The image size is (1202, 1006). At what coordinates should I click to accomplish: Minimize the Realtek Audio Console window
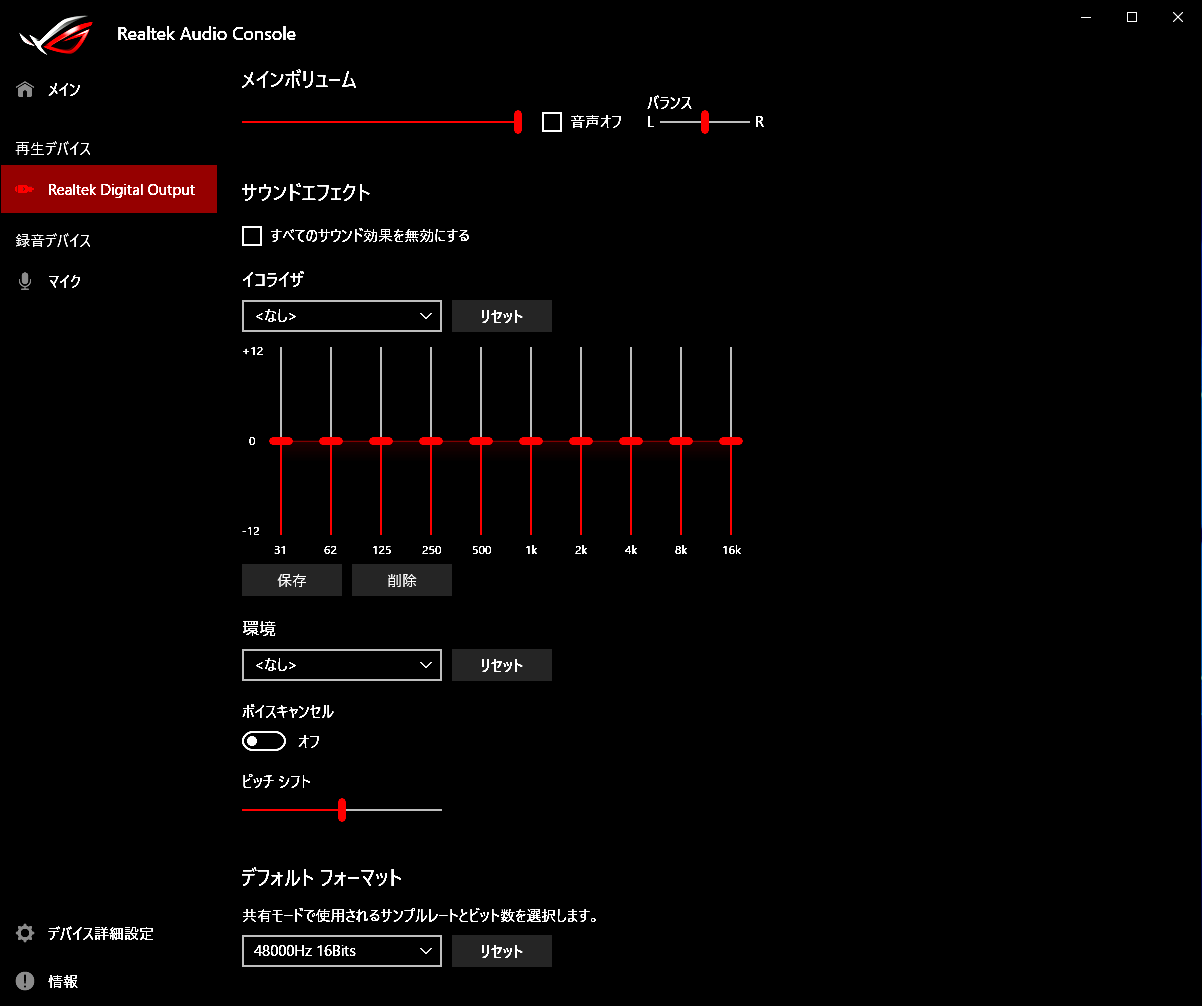1086,16
